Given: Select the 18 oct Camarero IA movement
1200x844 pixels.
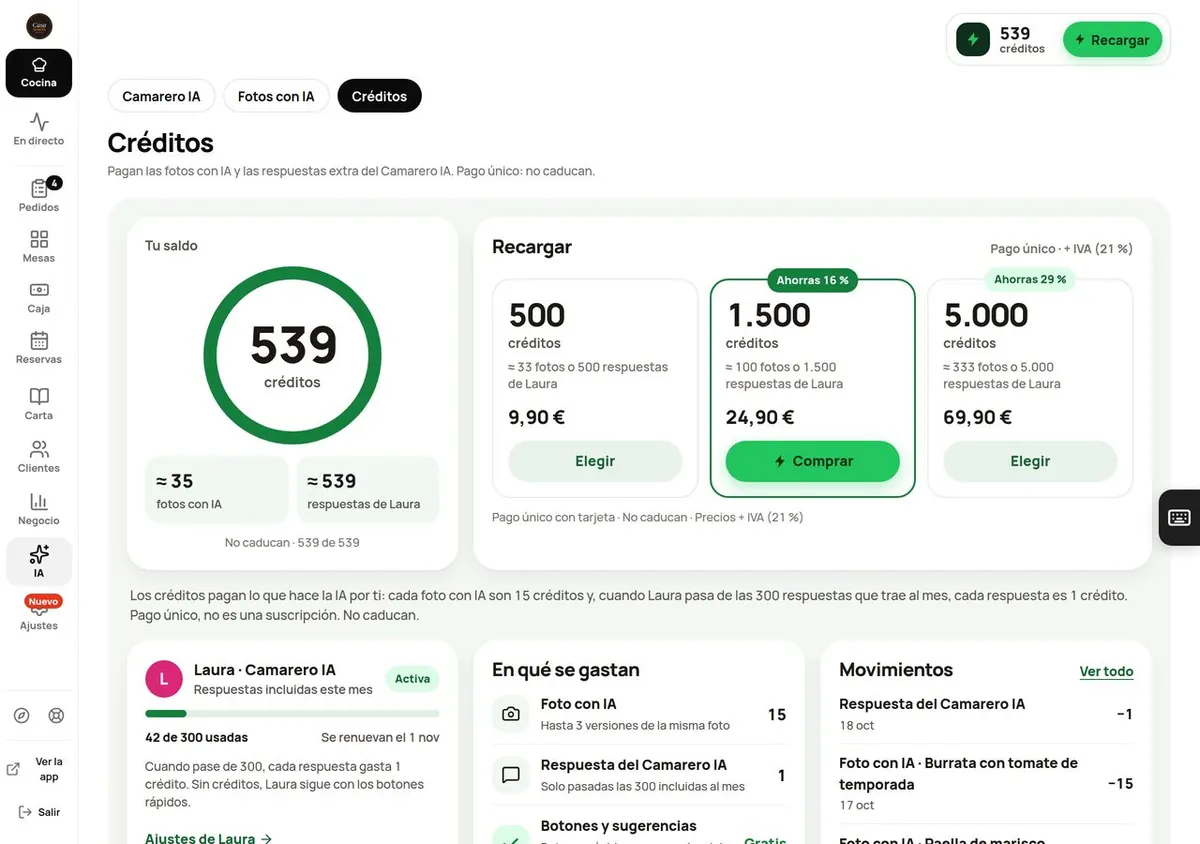Looking at the screenshot, I should click(986, 714).
